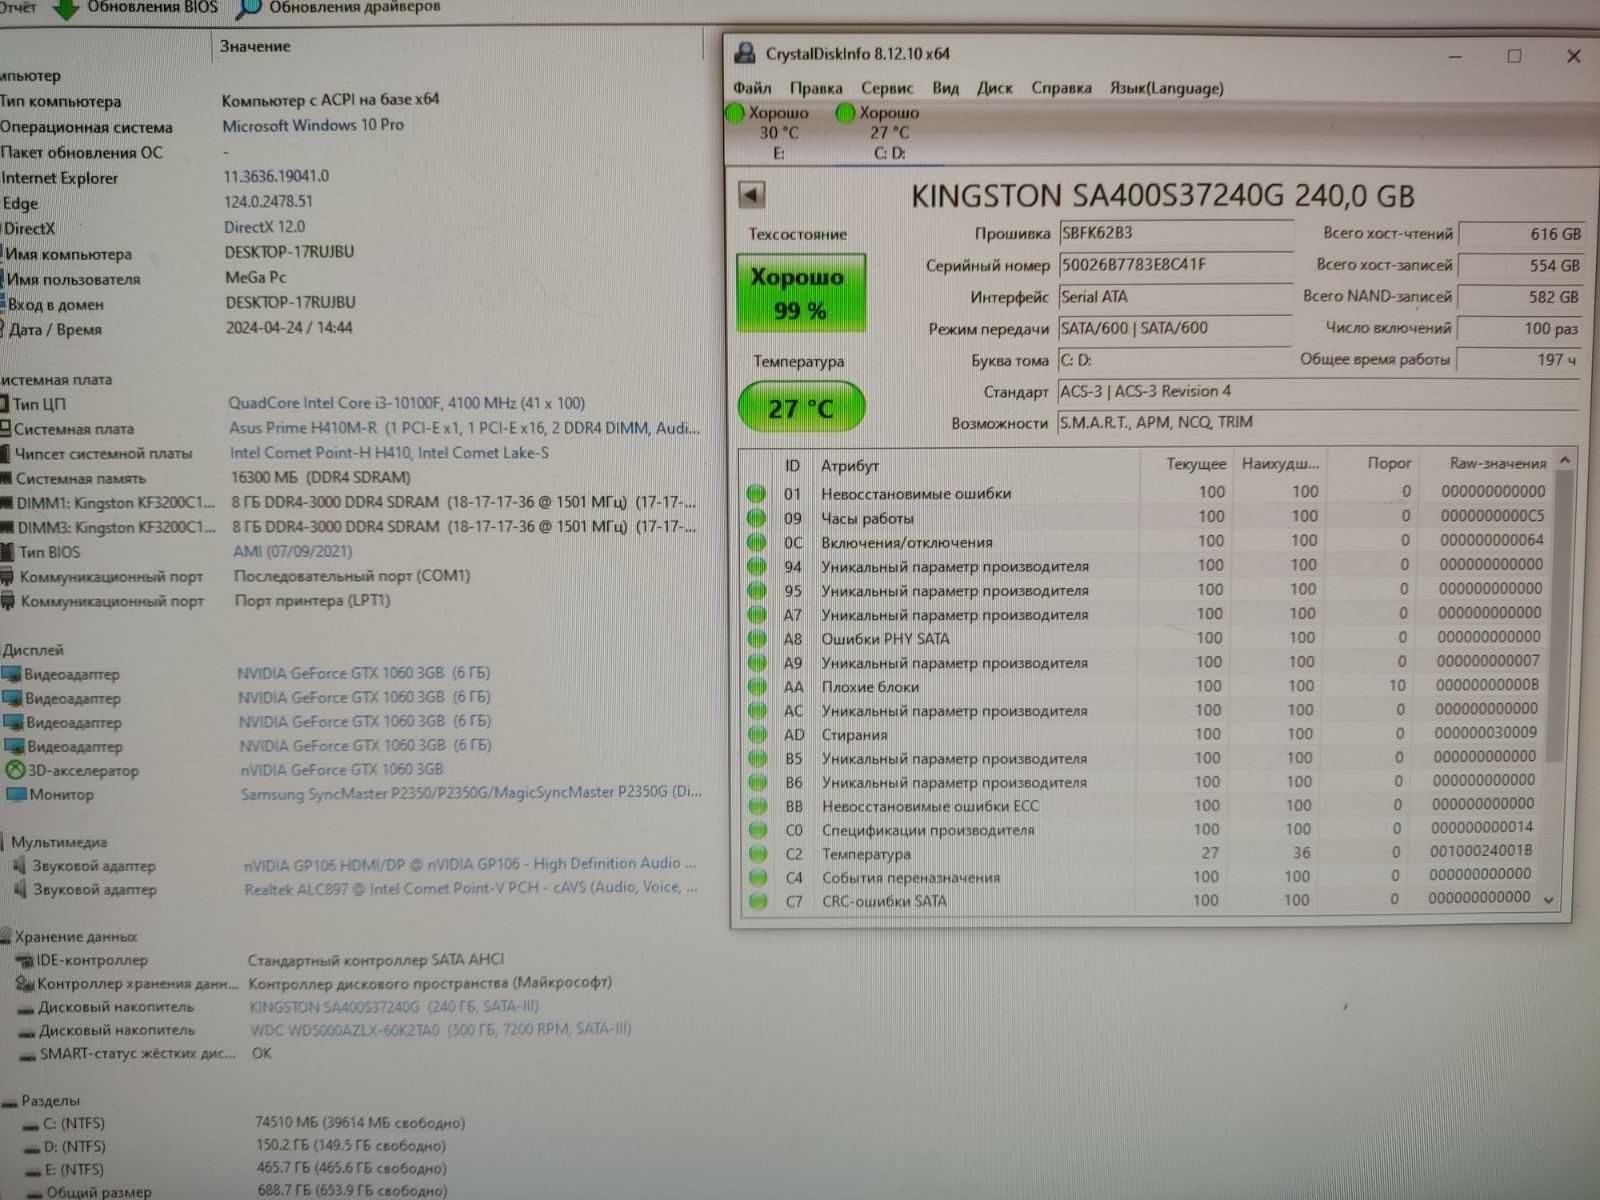Click the Порог column header
Viewport: 1600px width, 1200px height.
[1389, 463]
